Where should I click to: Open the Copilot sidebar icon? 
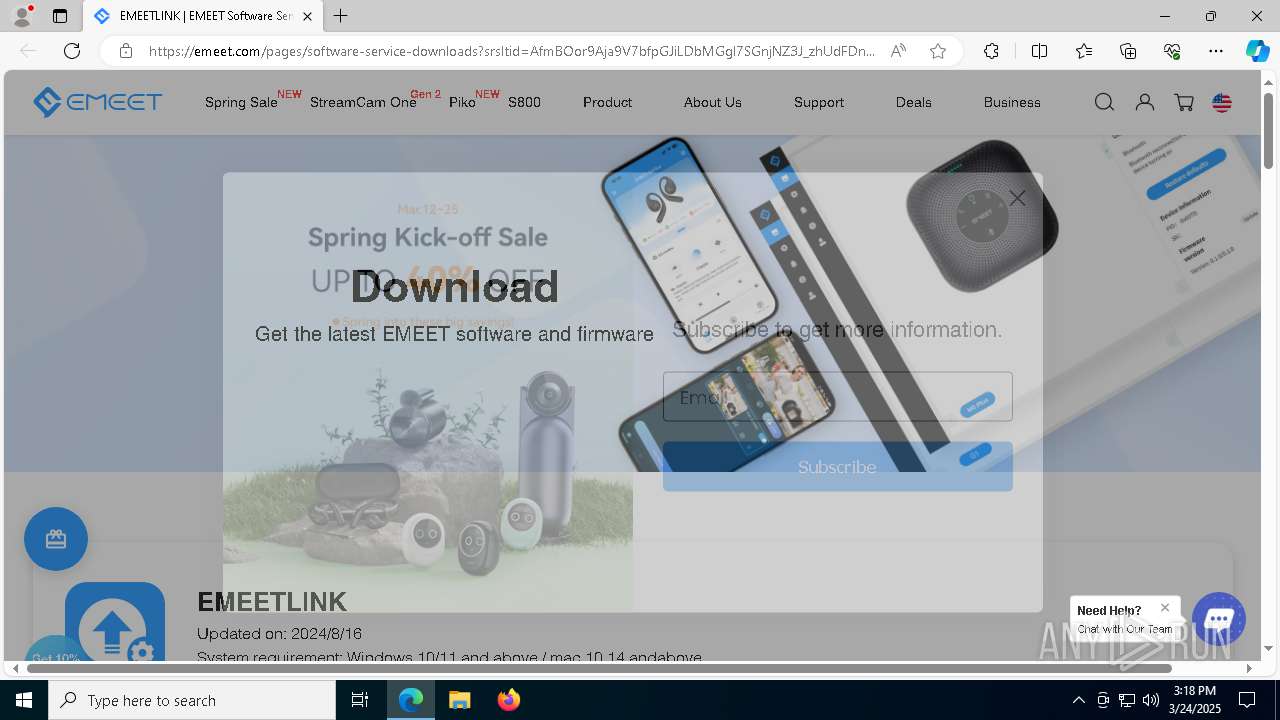(x=1258, y=51)
